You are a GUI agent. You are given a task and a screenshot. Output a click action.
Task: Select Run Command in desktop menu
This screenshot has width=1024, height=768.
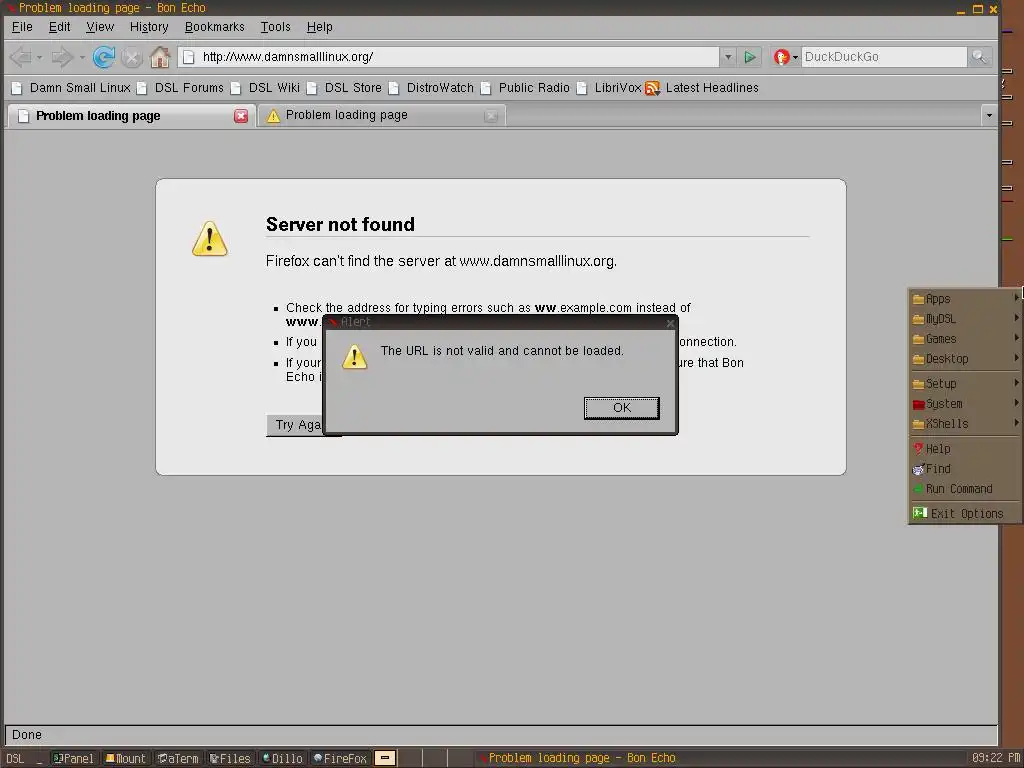tap(965, 488)
